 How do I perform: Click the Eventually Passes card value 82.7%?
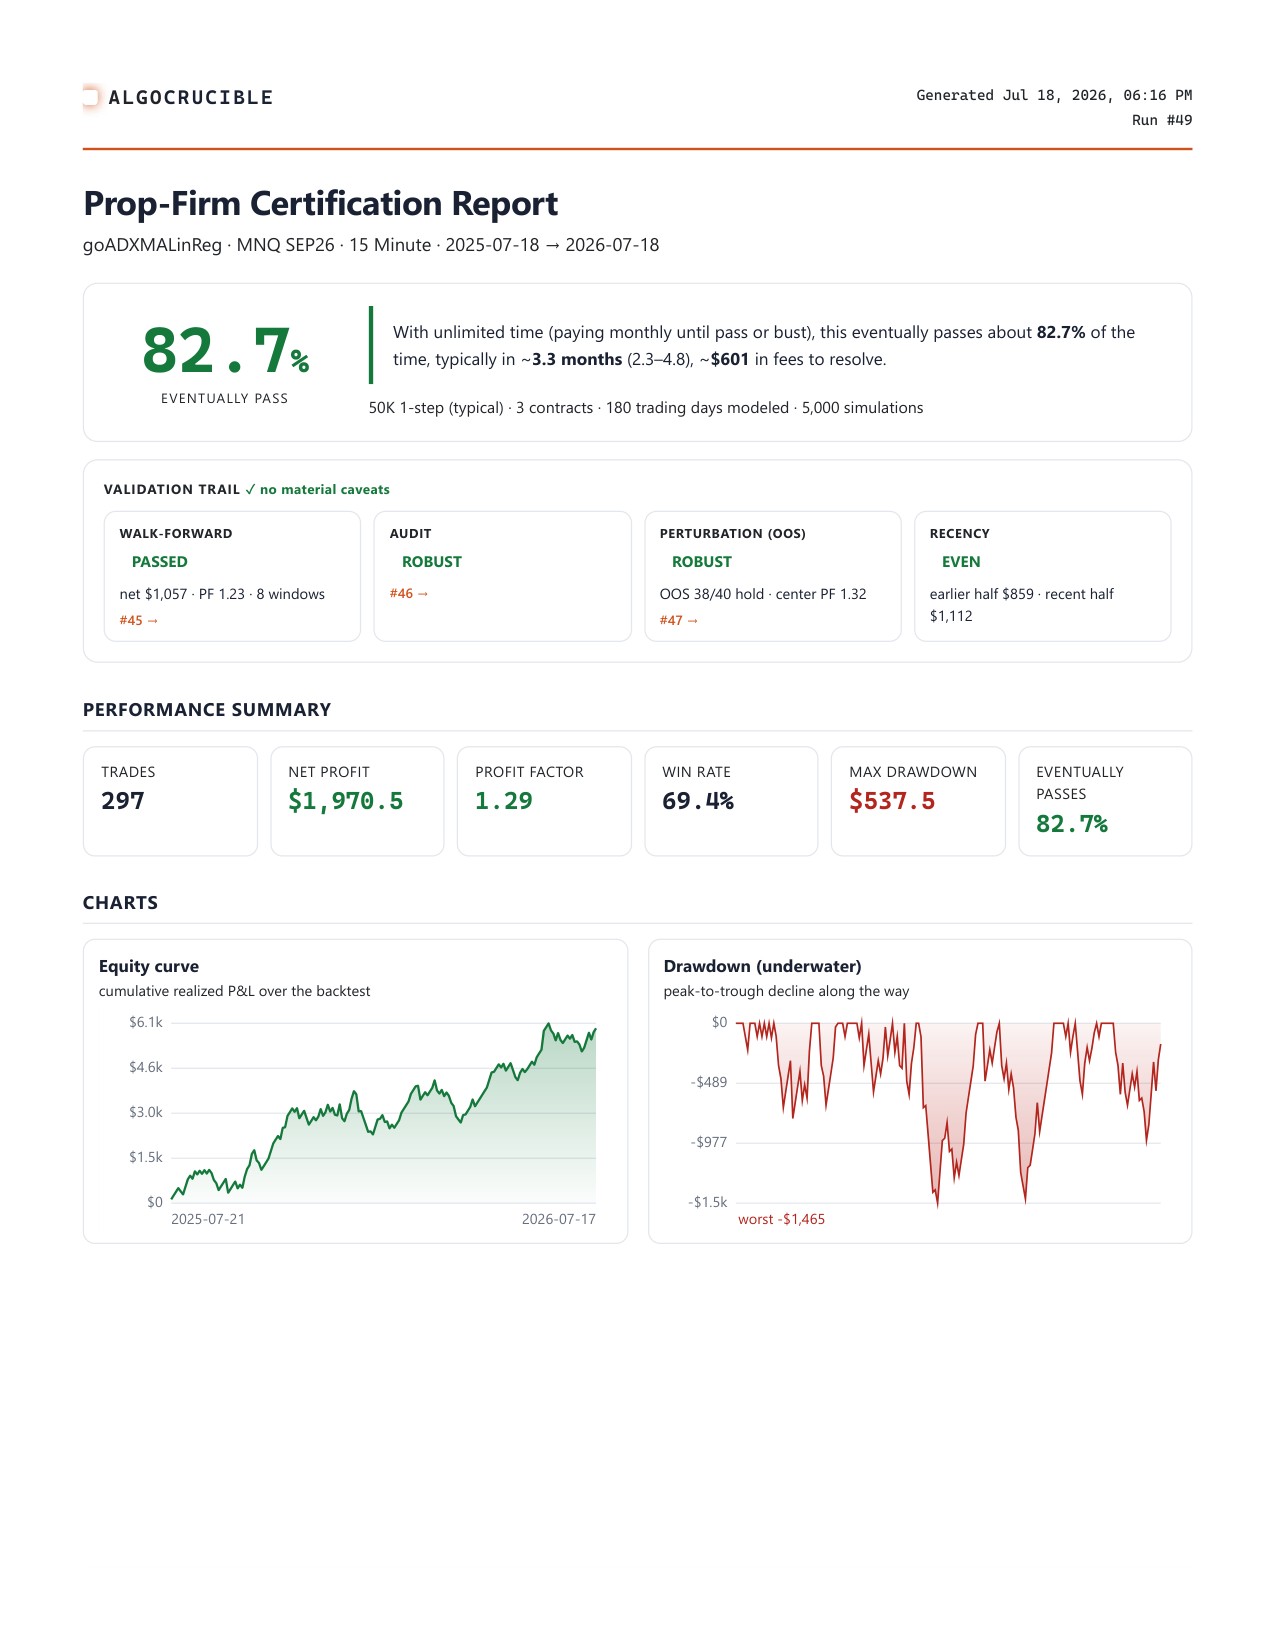pyautogui.click(x=1072, y=824)
